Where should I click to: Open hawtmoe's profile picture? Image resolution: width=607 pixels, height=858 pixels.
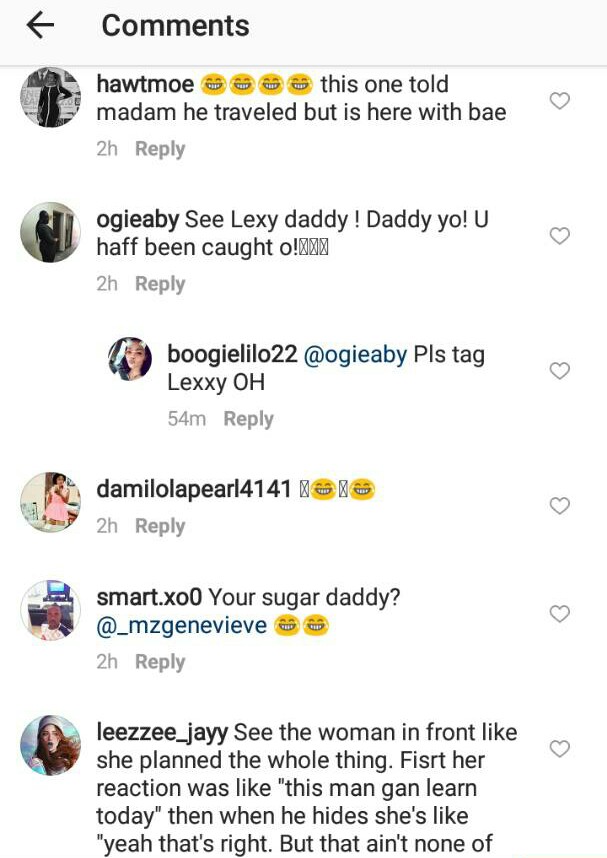[x=50, y=98]
